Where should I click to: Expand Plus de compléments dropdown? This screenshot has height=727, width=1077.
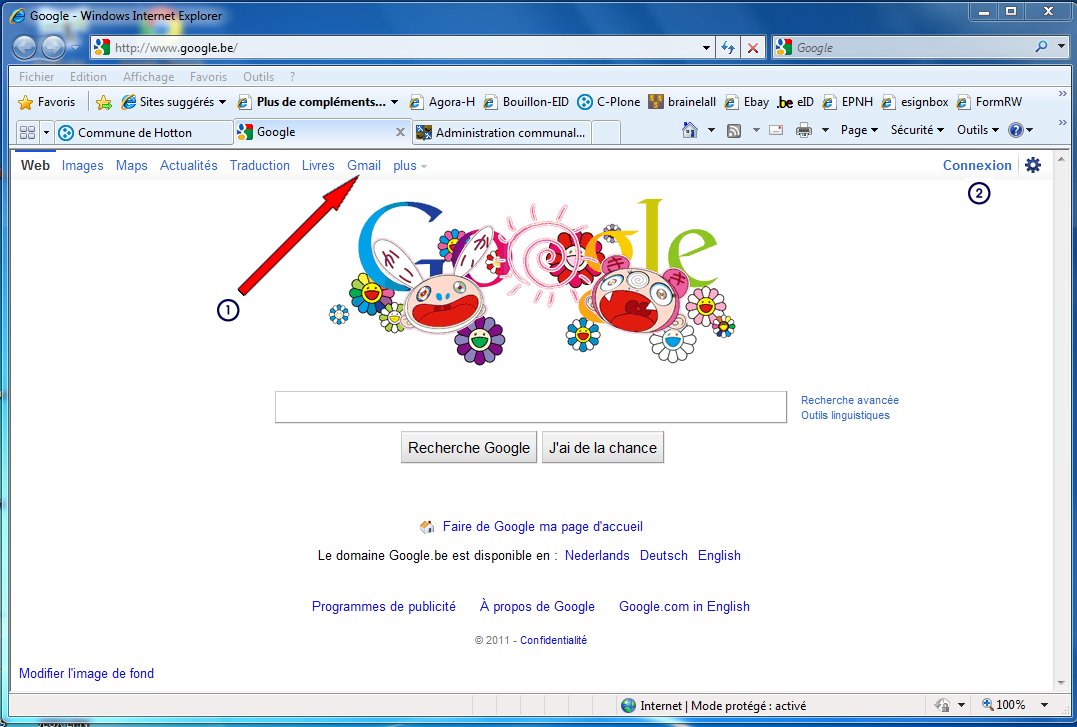point(394,102)
